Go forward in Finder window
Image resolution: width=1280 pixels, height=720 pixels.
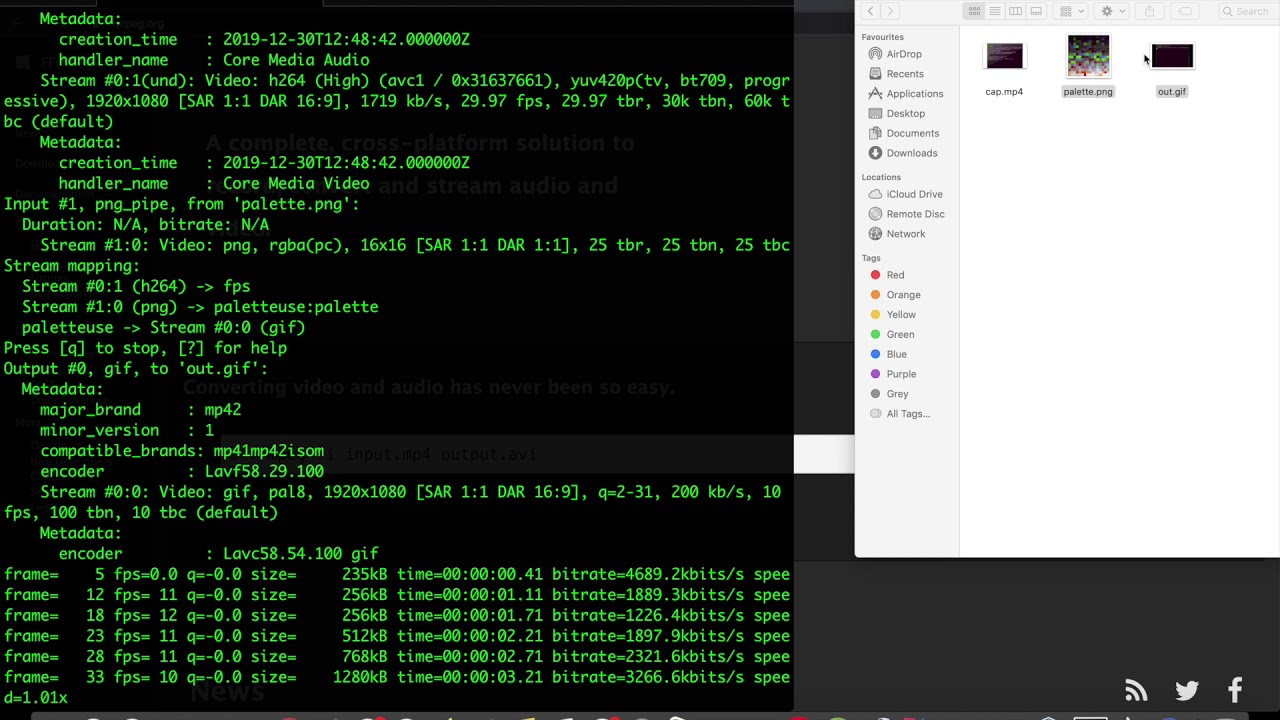point(890,11)
